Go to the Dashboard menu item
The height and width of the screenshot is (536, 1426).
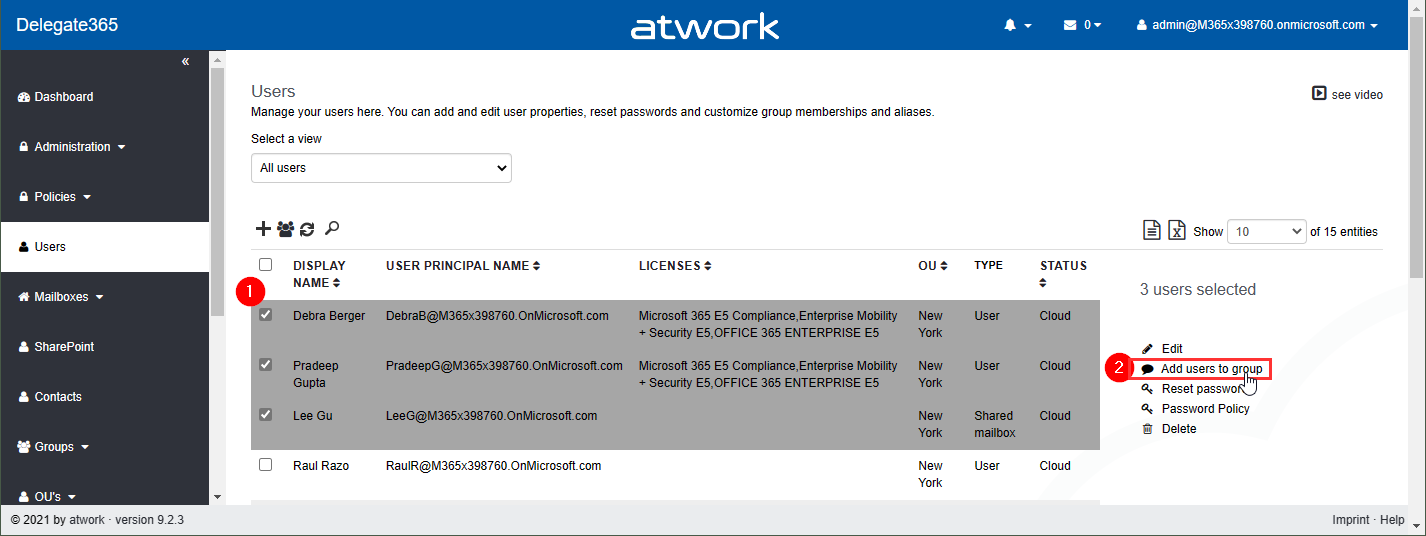[63, 97]
